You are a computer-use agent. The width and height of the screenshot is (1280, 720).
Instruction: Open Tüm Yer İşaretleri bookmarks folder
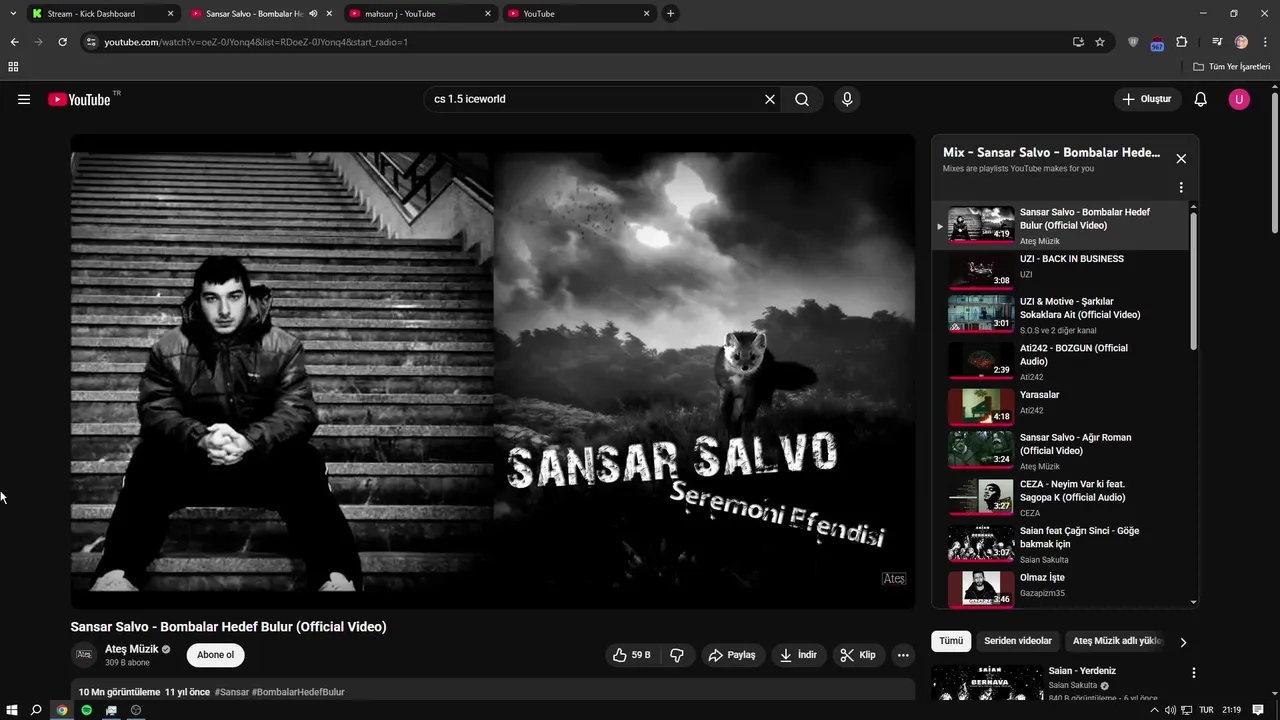coord(1232,67)
